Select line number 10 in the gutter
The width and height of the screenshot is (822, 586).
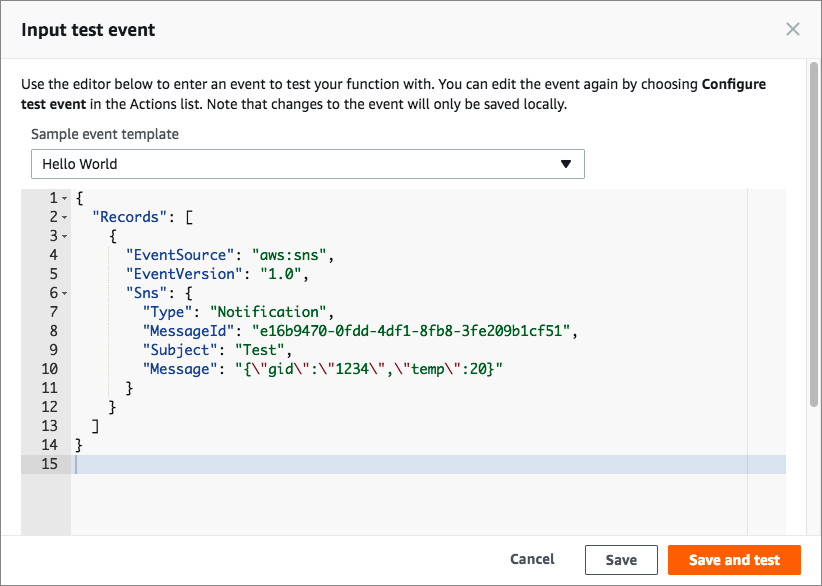pyautogui.click(x=48, y=369)
